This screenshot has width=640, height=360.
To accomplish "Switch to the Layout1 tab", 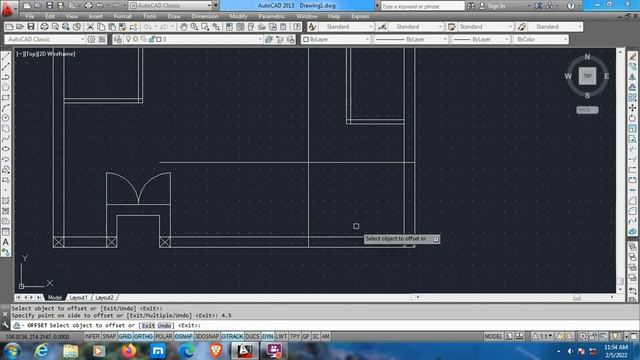I will [x=78, y=298].
